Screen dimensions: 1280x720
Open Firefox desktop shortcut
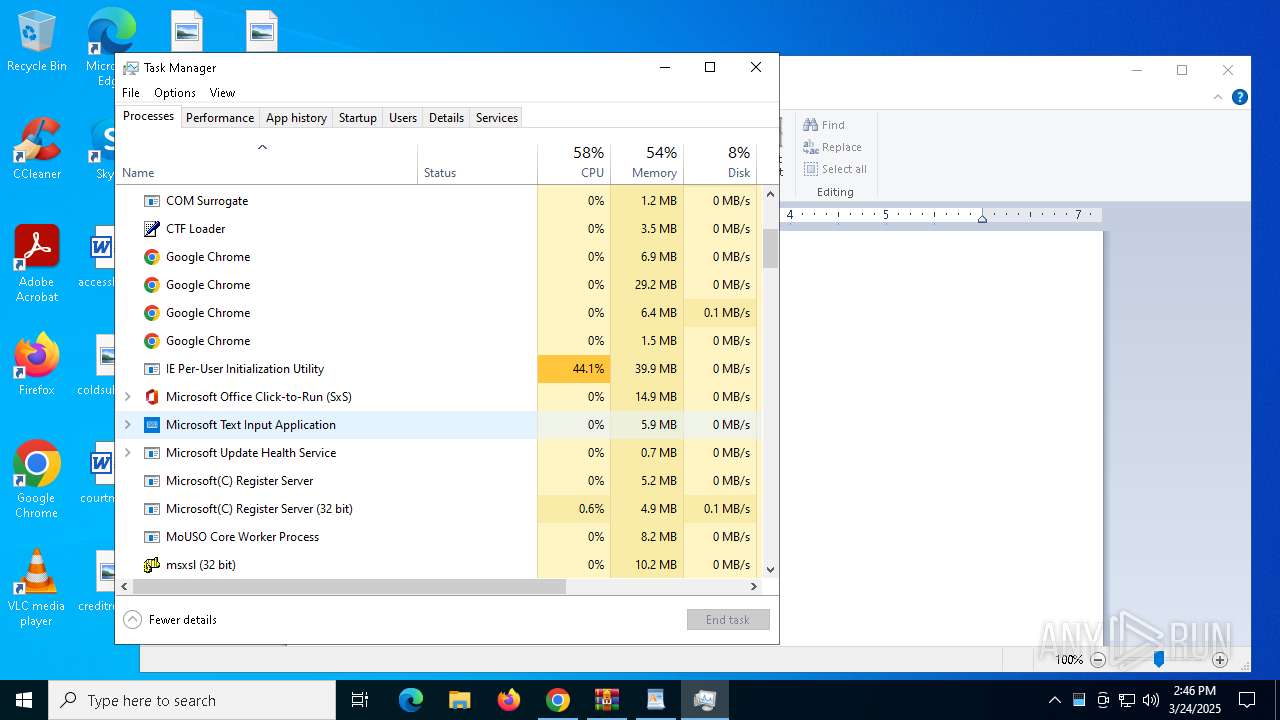click(x=37, y=365)
